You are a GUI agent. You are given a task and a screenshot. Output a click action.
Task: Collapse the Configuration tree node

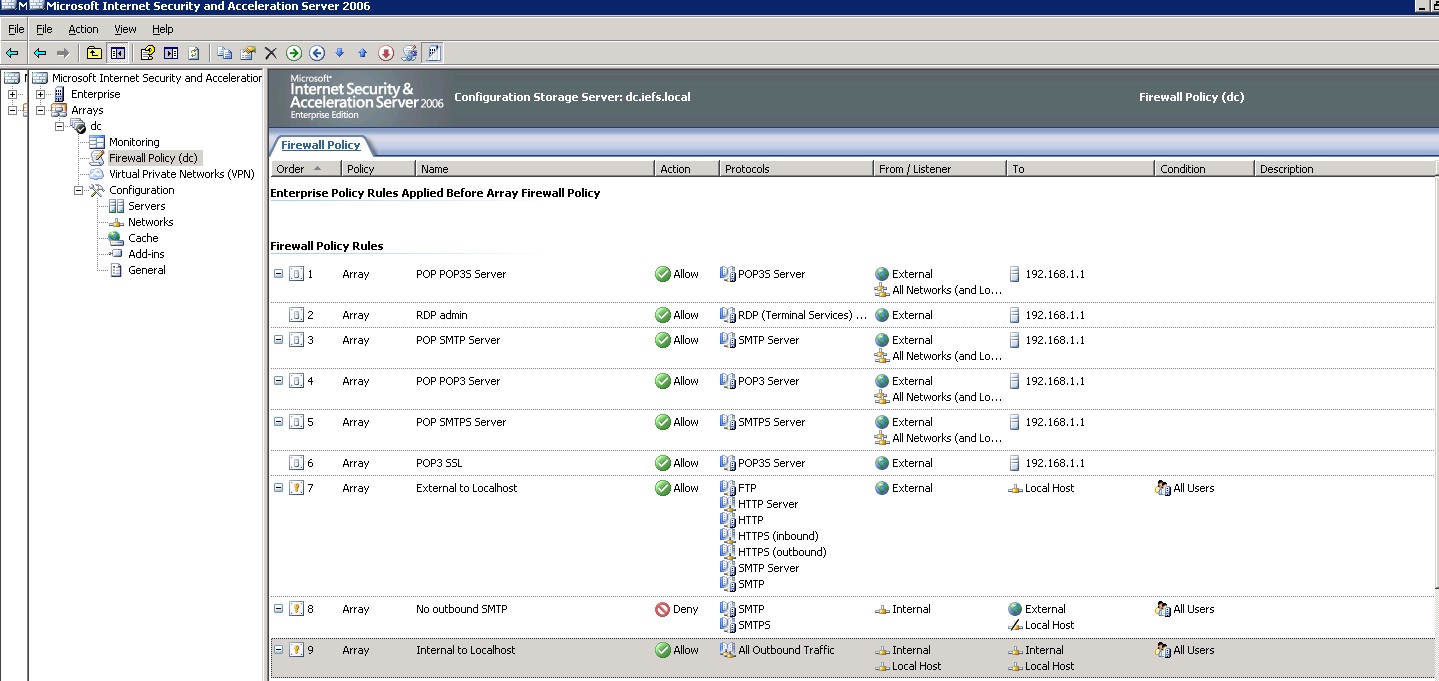pyautogui.click(x=79, y=190)
